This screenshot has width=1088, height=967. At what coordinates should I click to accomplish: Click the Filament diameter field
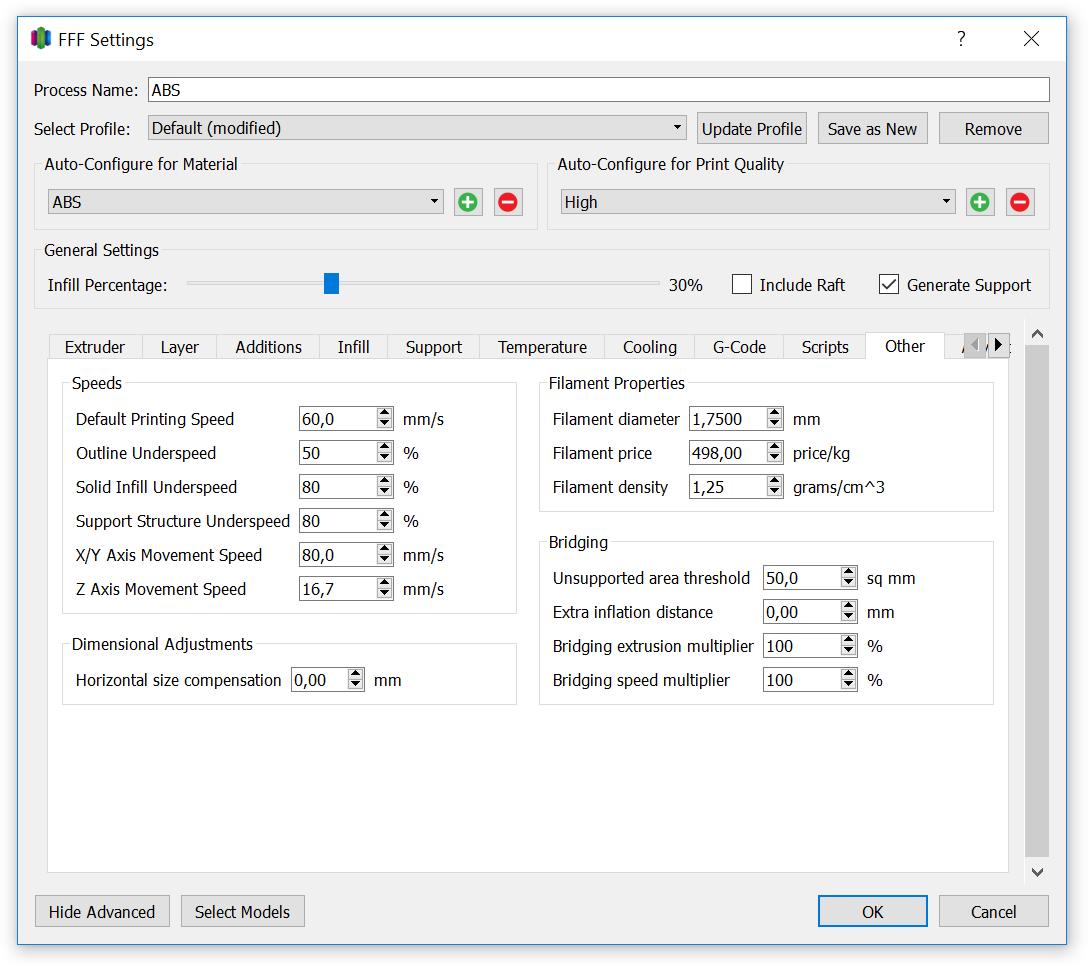pyautogui.click(x=728, y=419)
